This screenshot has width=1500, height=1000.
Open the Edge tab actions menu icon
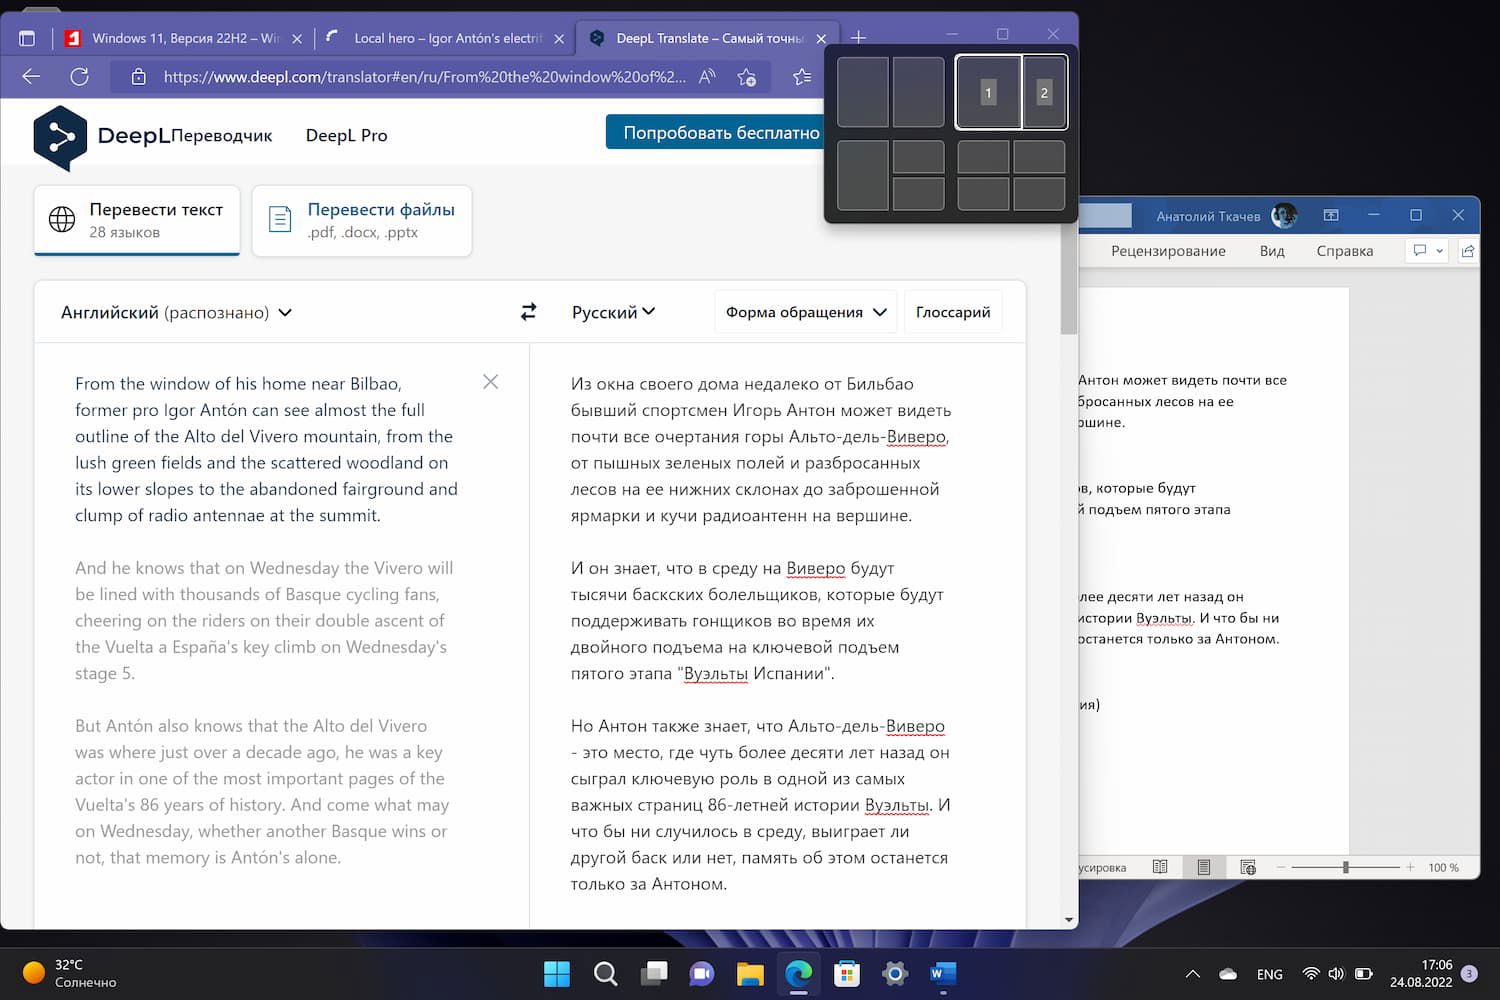[27, 38]
